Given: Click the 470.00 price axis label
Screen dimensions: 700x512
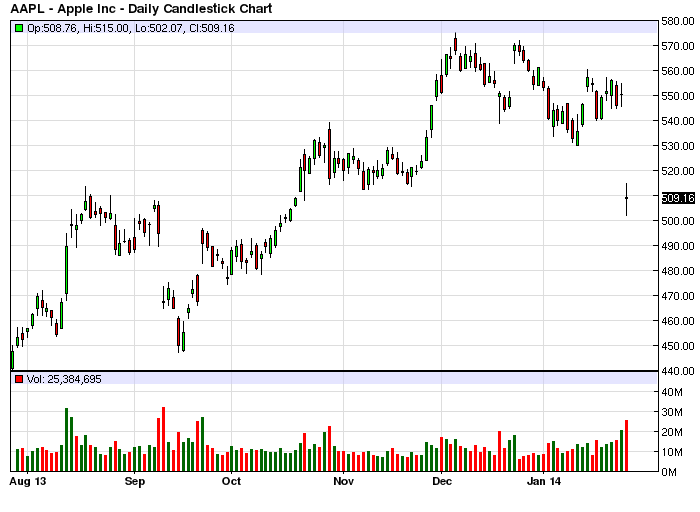Looking at the screenshot, I should (678, 296).
